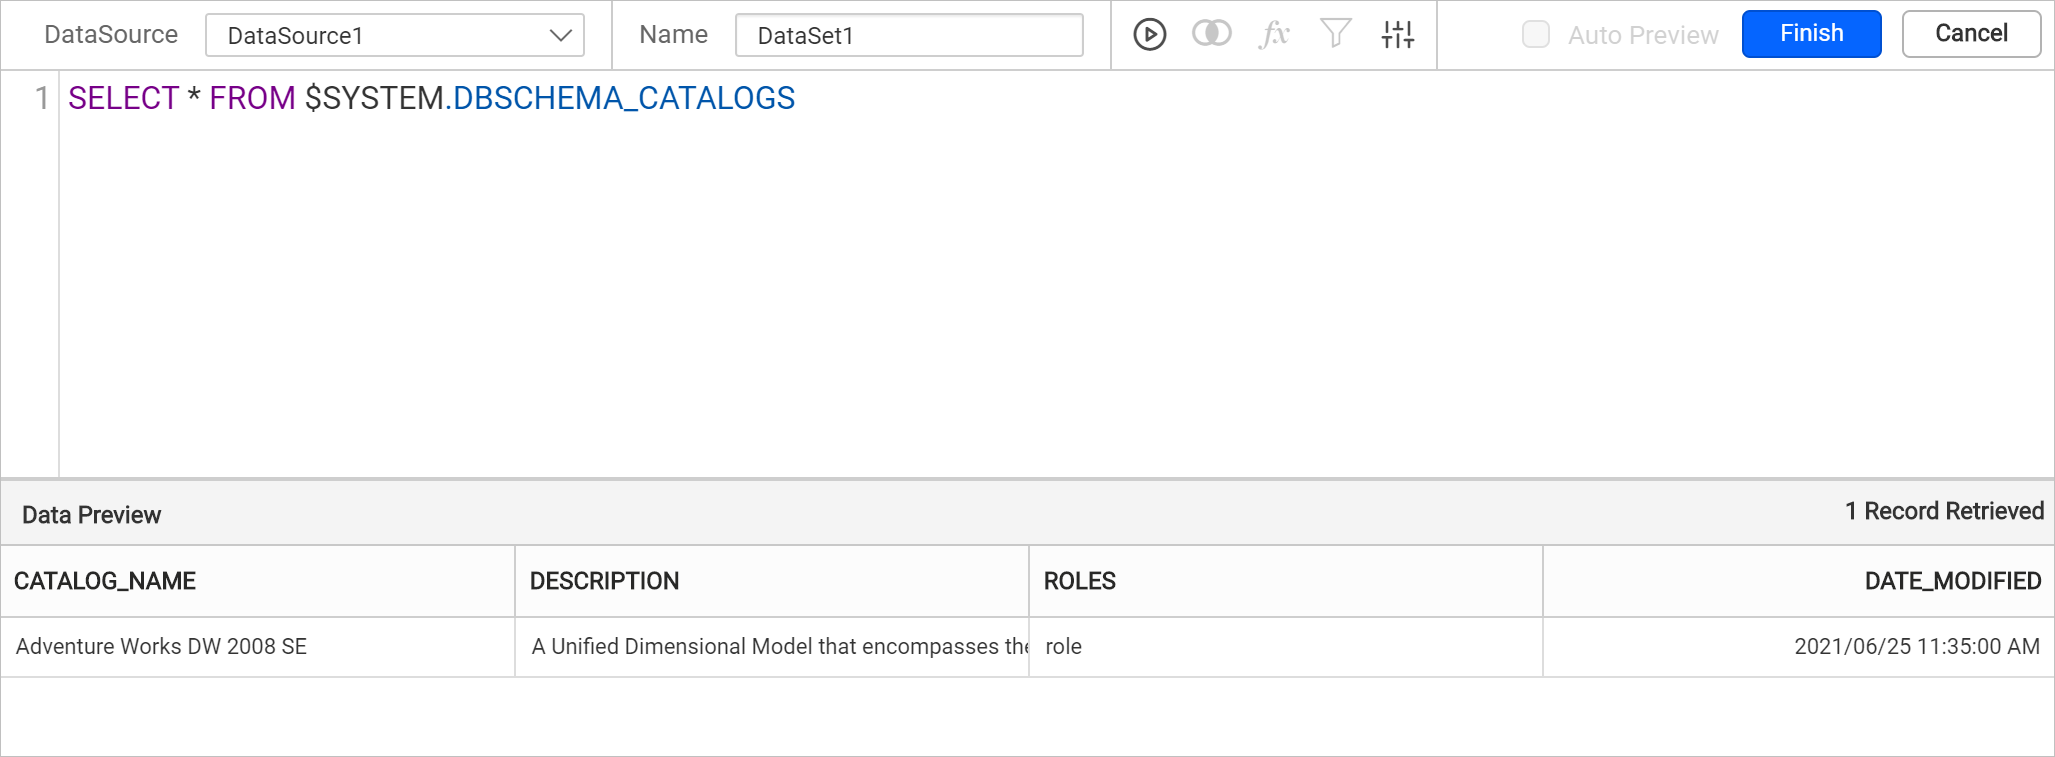Select the DATE_MODIFIED column header
The width and height of the screenshot is (2055, 757).
pos(1799,581)
